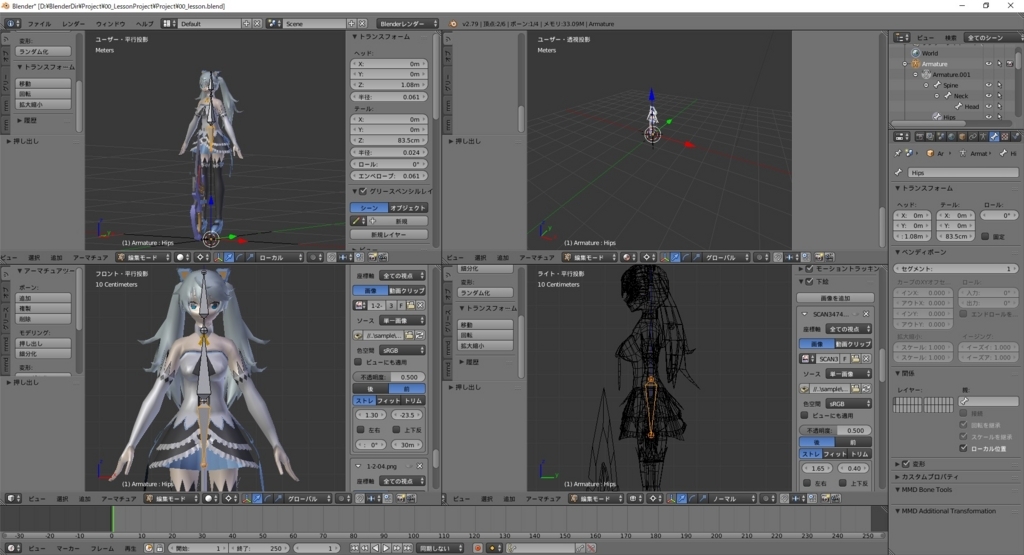Open the Render properties tab icon
The width and height of the screenshot is (1024, 555).
(x=920, y=136)
